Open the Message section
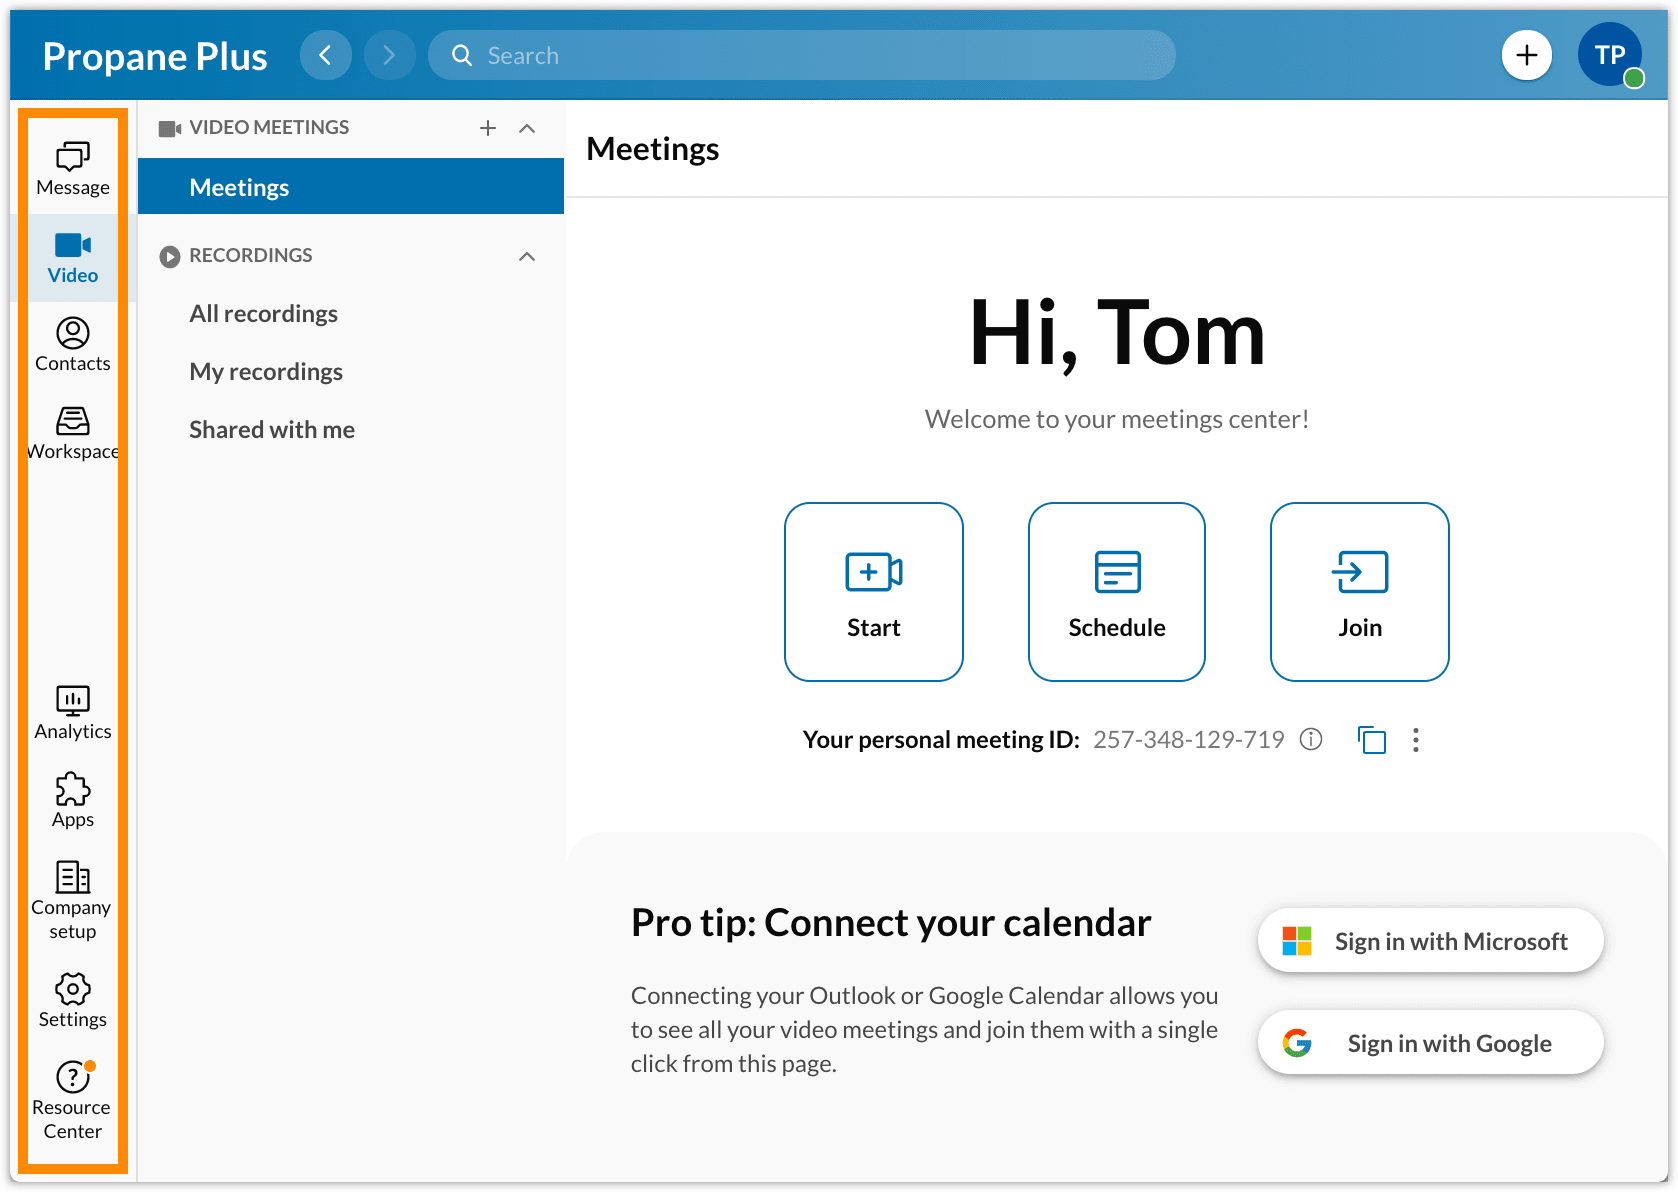The image size is (1678, 1192). coord(72,168)
